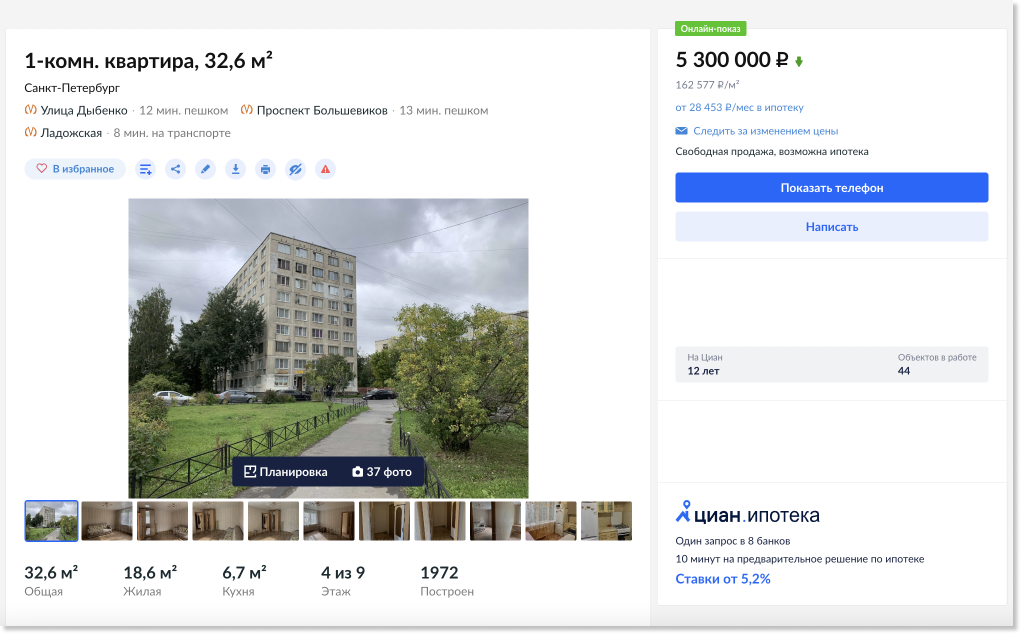Image resolution: width=1021 pixels, height=634 pixels.
Task: Click metro icon next to Улица Дыбенко
Action: click(31, 110)
